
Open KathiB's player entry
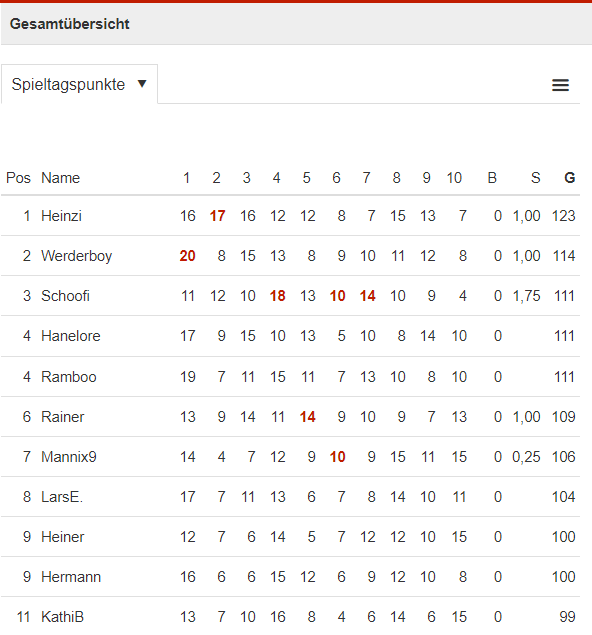62,617
